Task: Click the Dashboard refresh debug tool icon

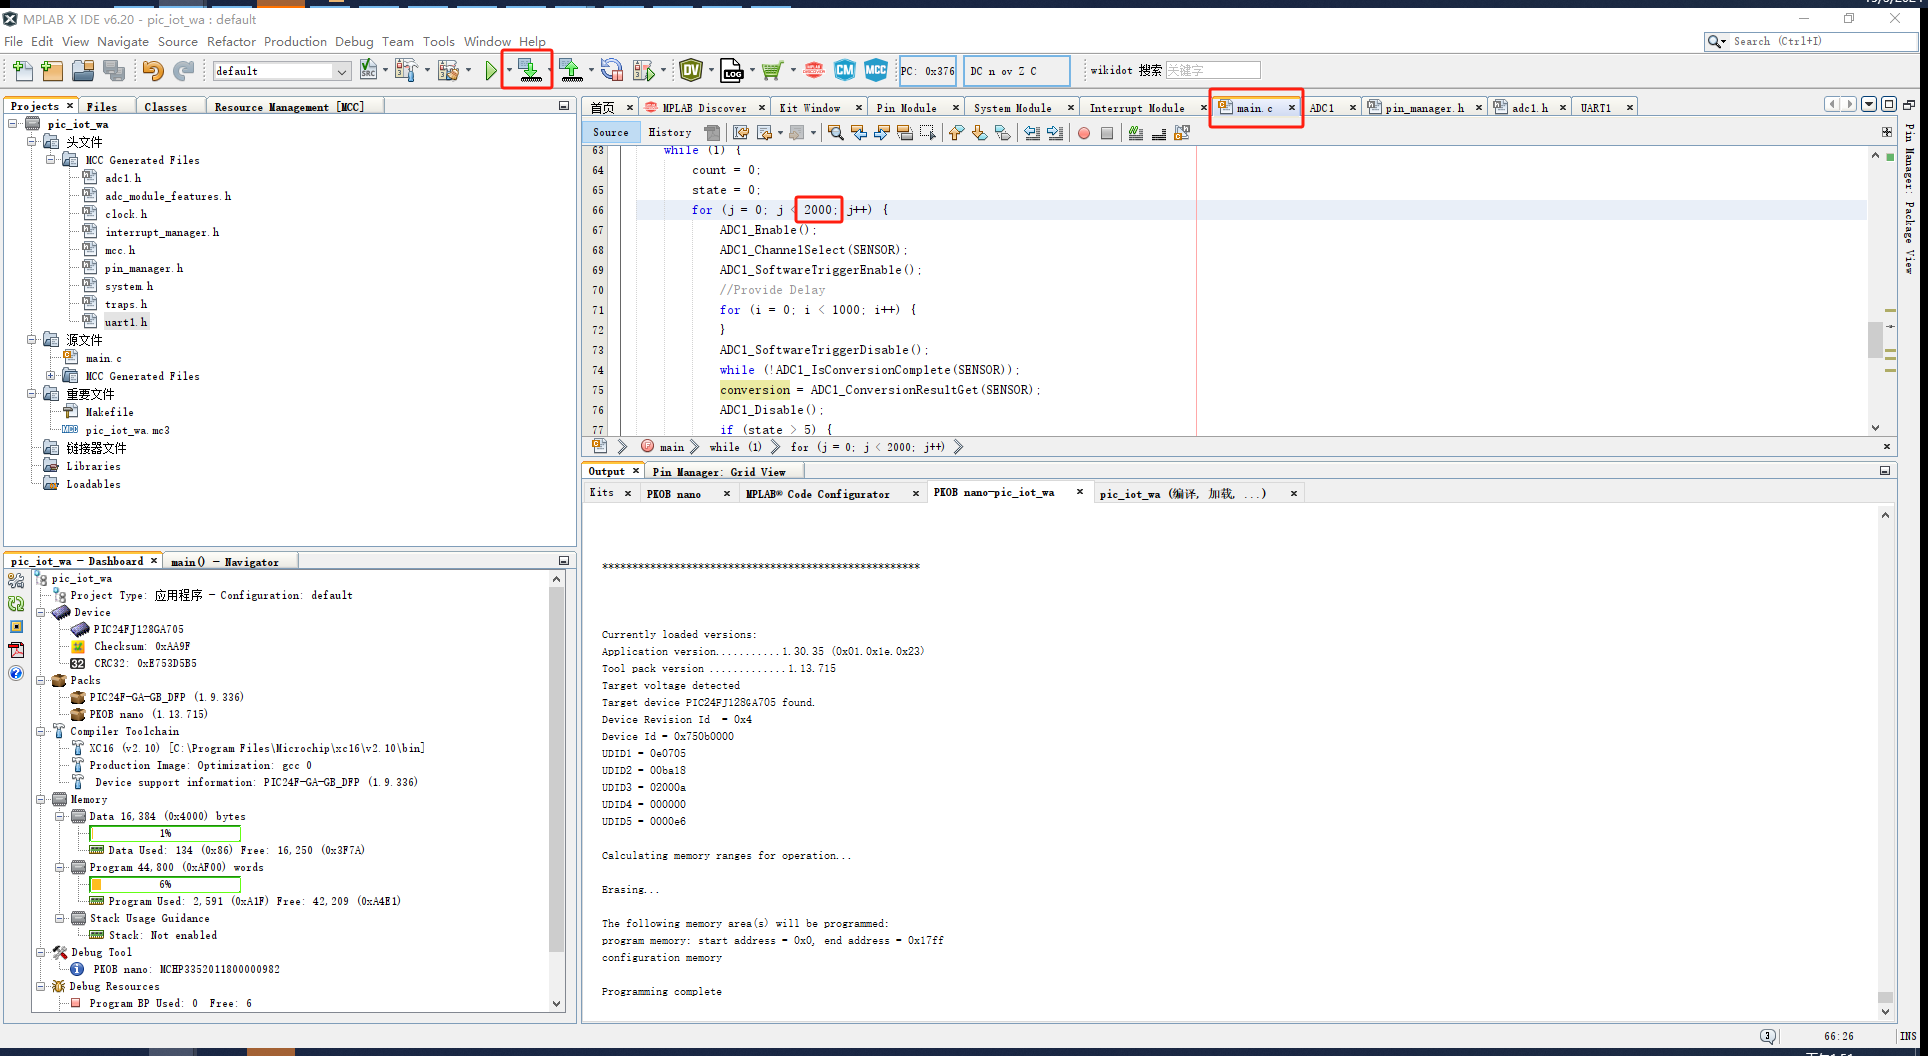Action: (16, 604)
